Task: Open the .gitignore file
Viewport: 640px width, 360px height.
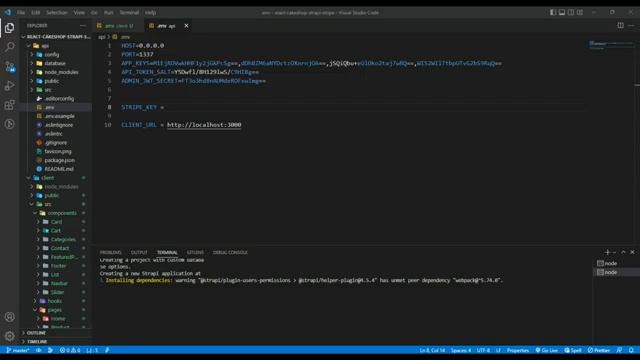Action: click(x=56, y=142)
